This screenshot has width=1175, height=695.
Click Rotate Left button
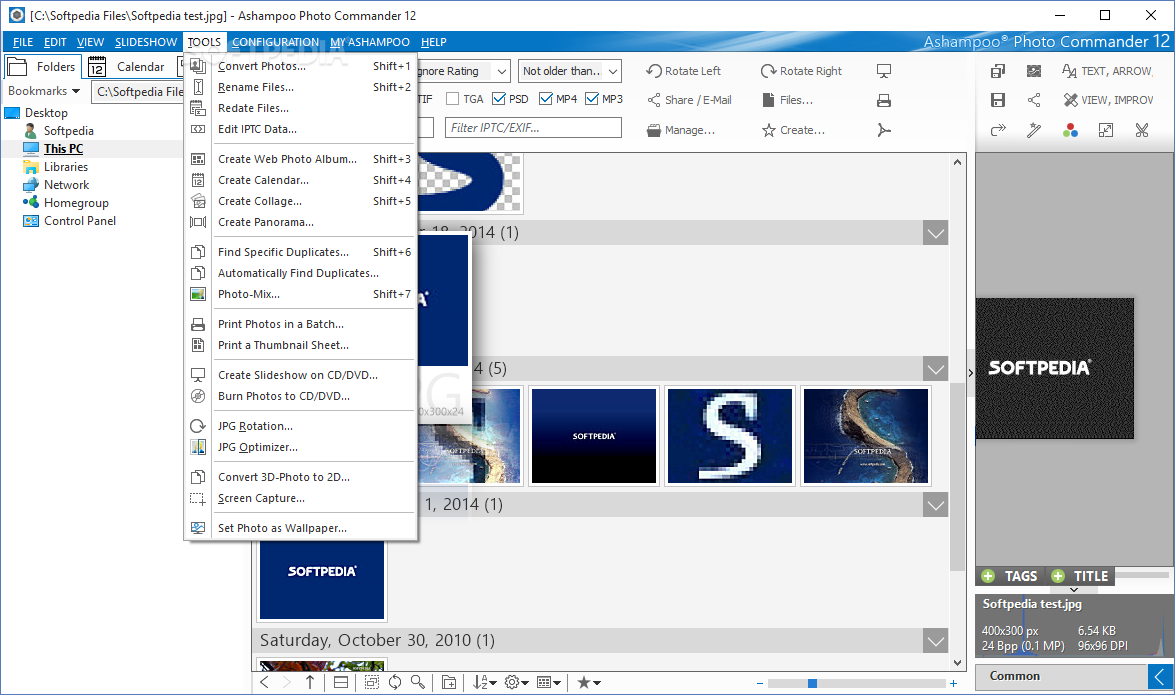[683, 71]
